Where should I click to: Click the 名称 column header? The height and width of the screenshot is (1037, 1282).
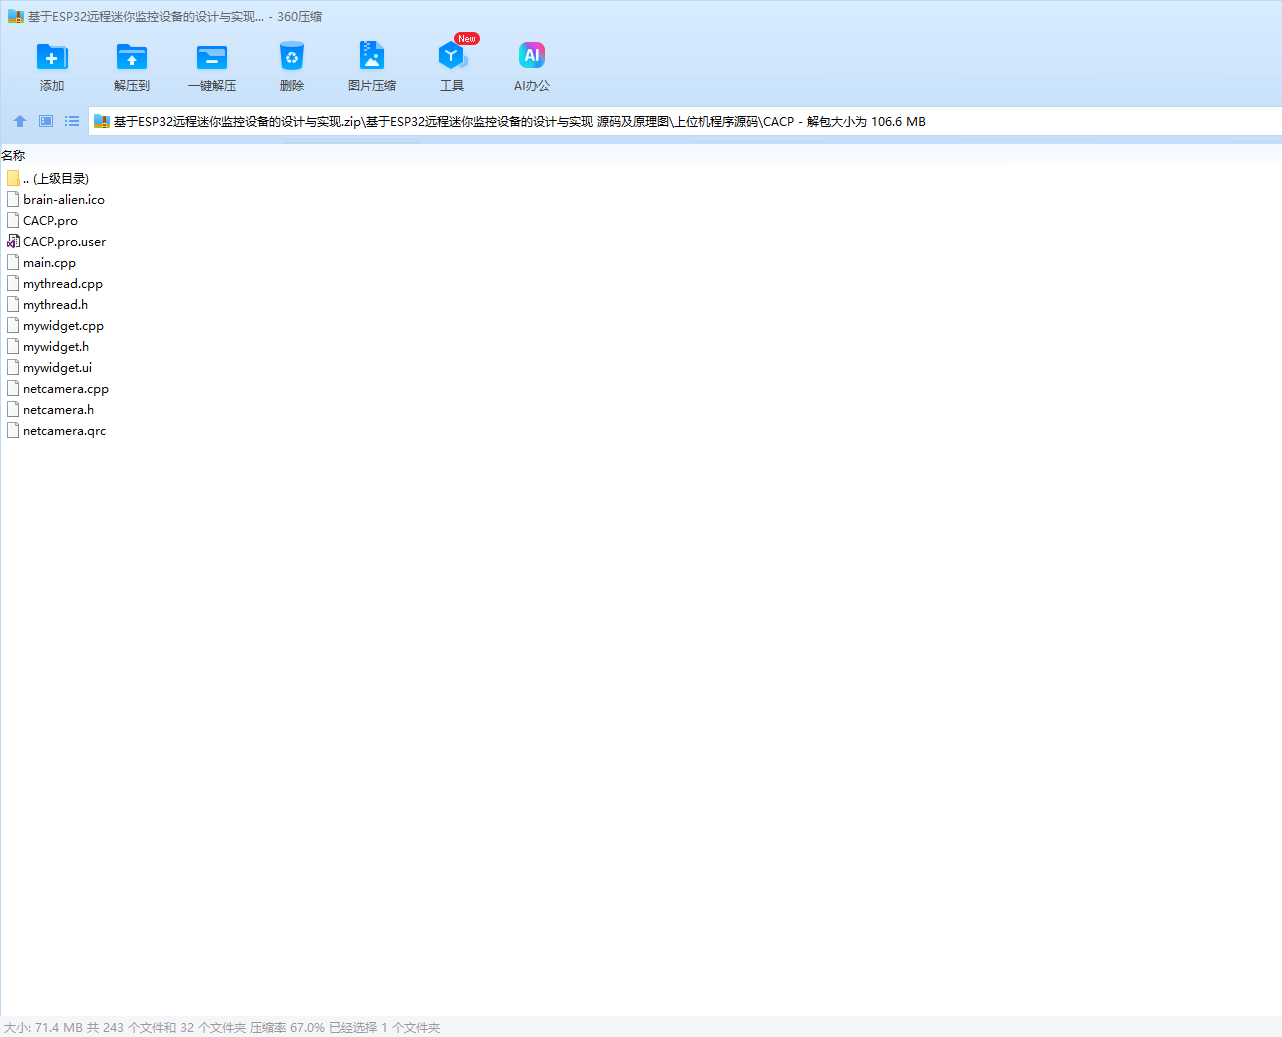point(13,155)
